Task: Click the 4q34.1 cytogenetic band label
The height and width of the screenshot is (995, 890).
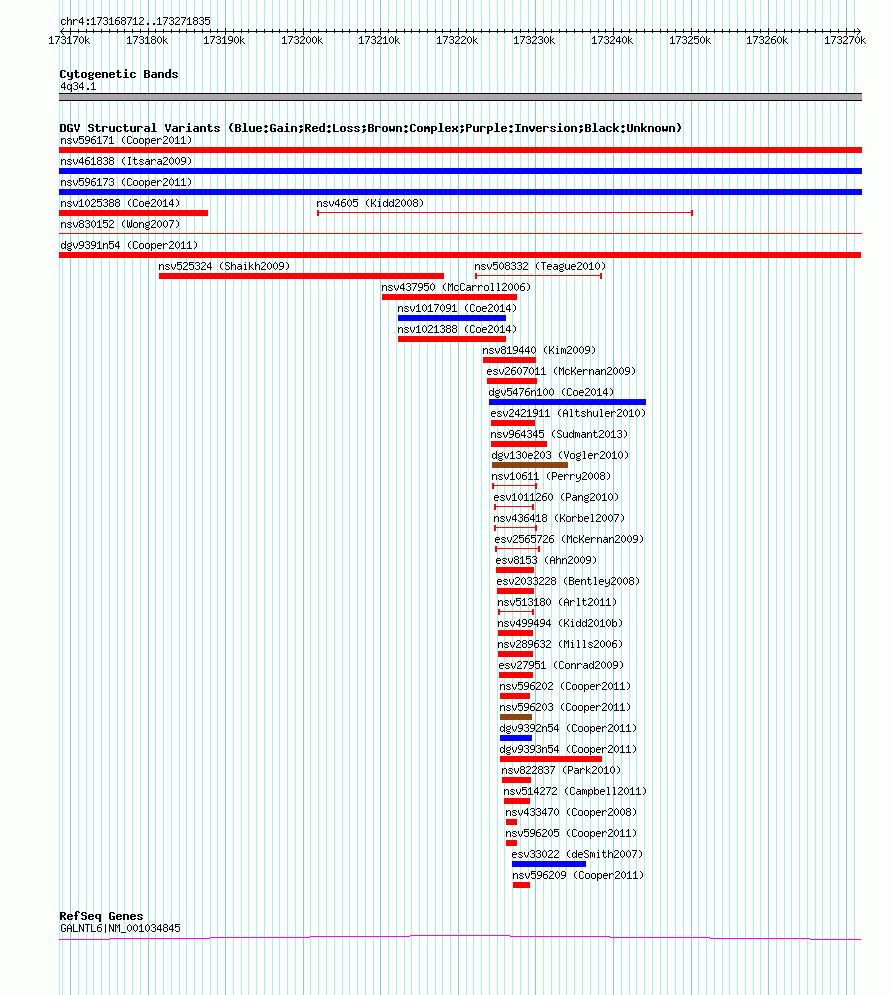Action: tap(78, 86)
